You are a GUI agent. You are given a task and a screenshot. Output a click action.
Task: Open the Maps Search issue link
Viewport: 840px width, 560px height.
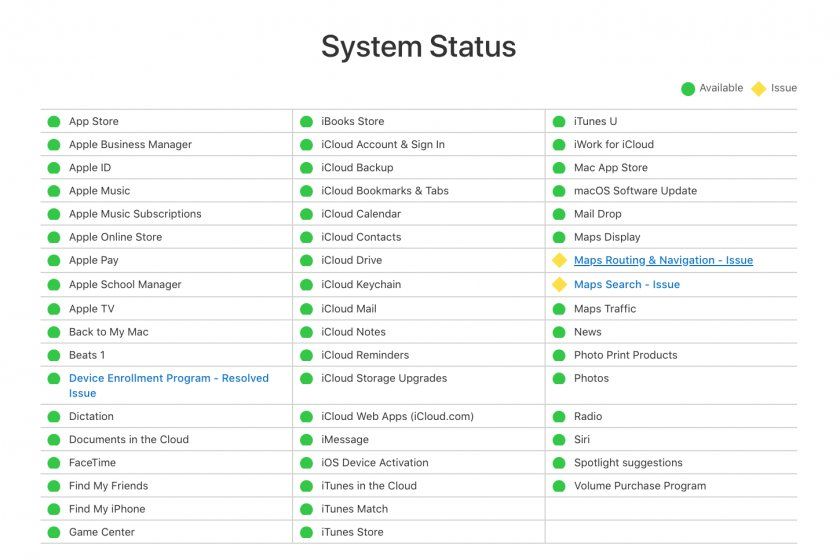click(627, 285)
